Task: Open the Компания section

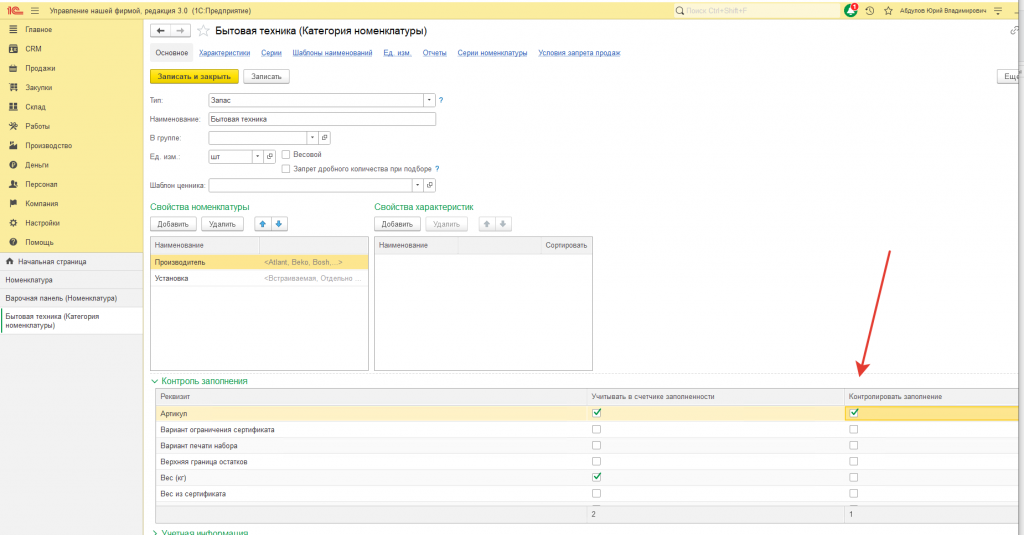Action: pos(42,204)
